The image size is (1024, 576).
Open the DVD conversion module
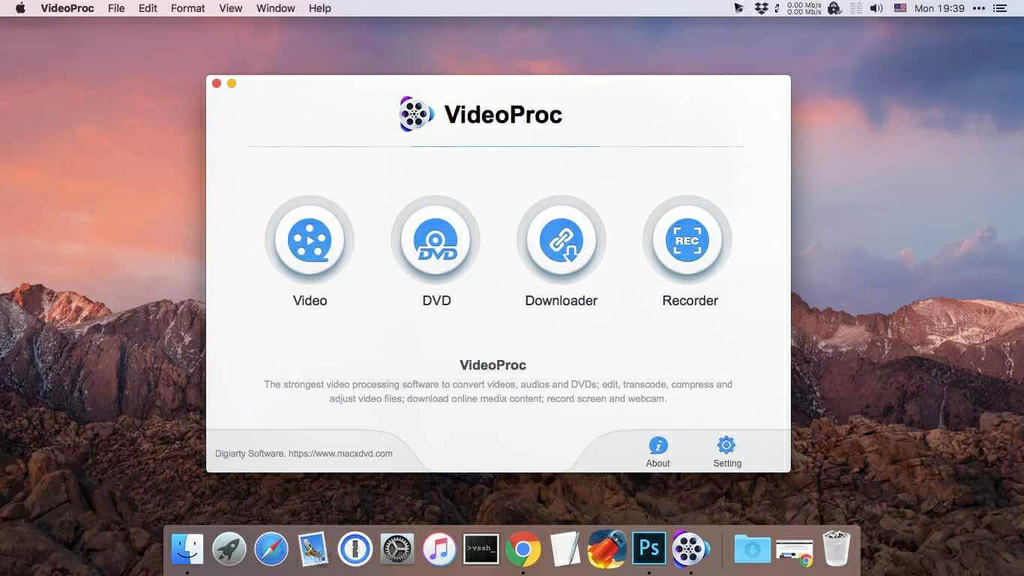coord(436,240)
